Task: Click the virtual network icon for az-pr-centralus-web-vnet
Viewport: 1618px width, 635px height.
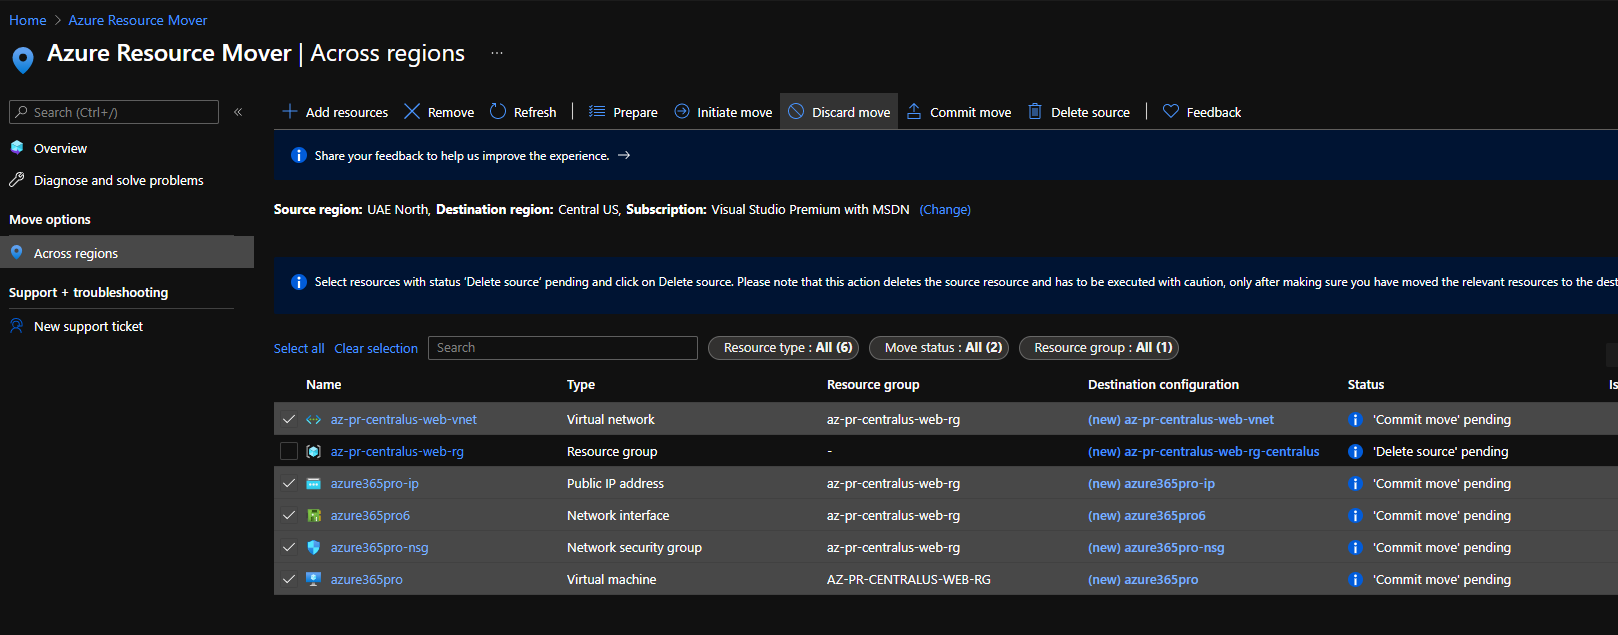Action: click(x=314, y=420)
